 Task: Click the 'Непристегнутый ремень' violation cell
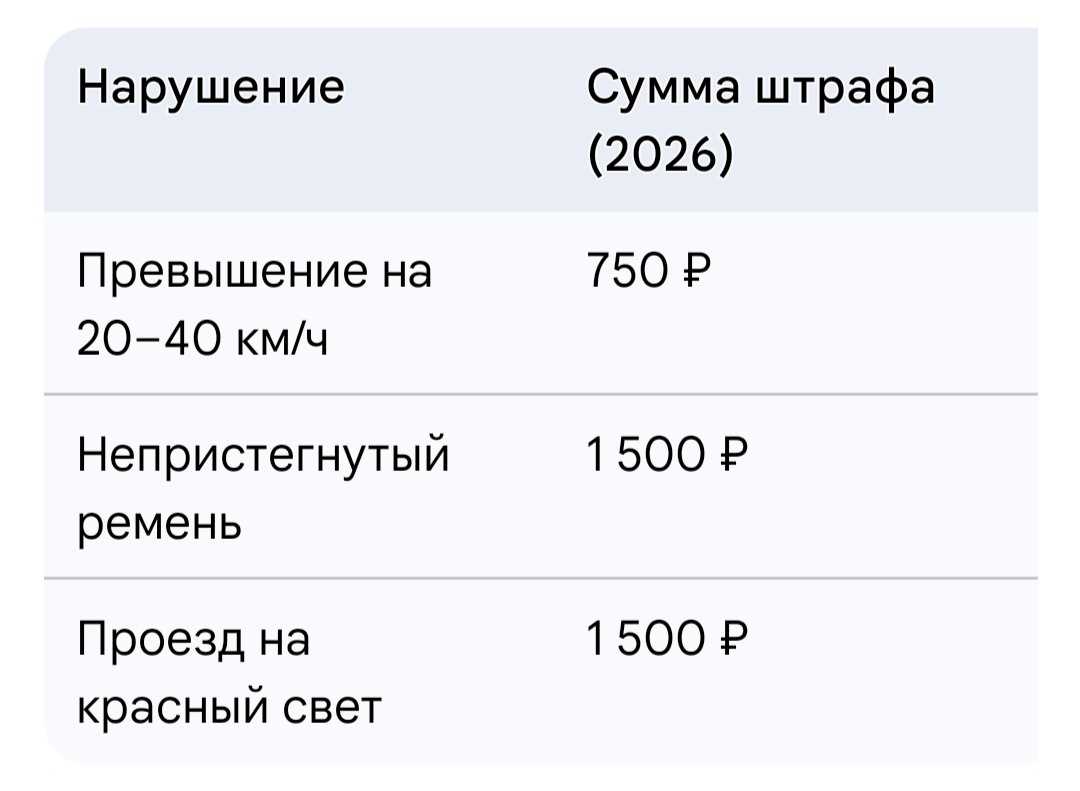coord(262,488)
